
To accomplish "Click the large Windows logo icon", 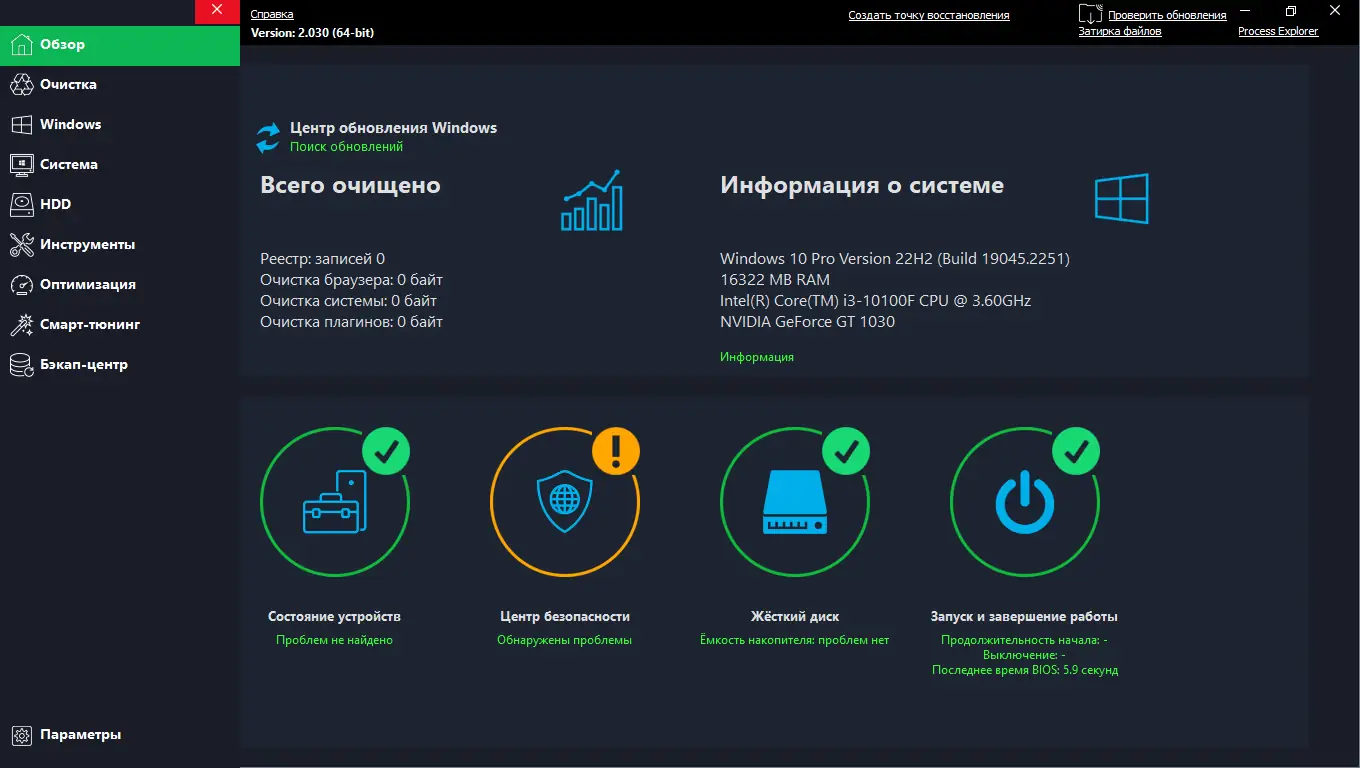I will point(1121,198).
